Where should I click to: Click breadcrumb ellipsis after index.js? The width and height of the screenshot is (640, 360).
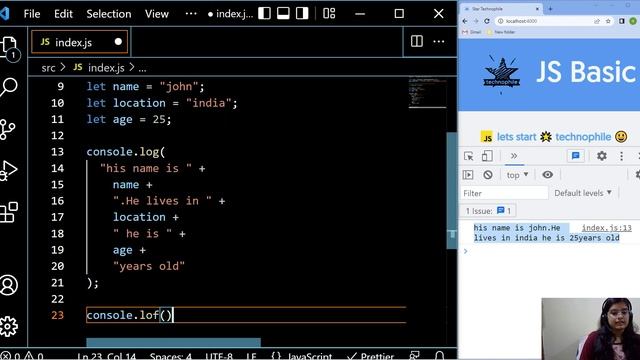[x=142, y=68]
